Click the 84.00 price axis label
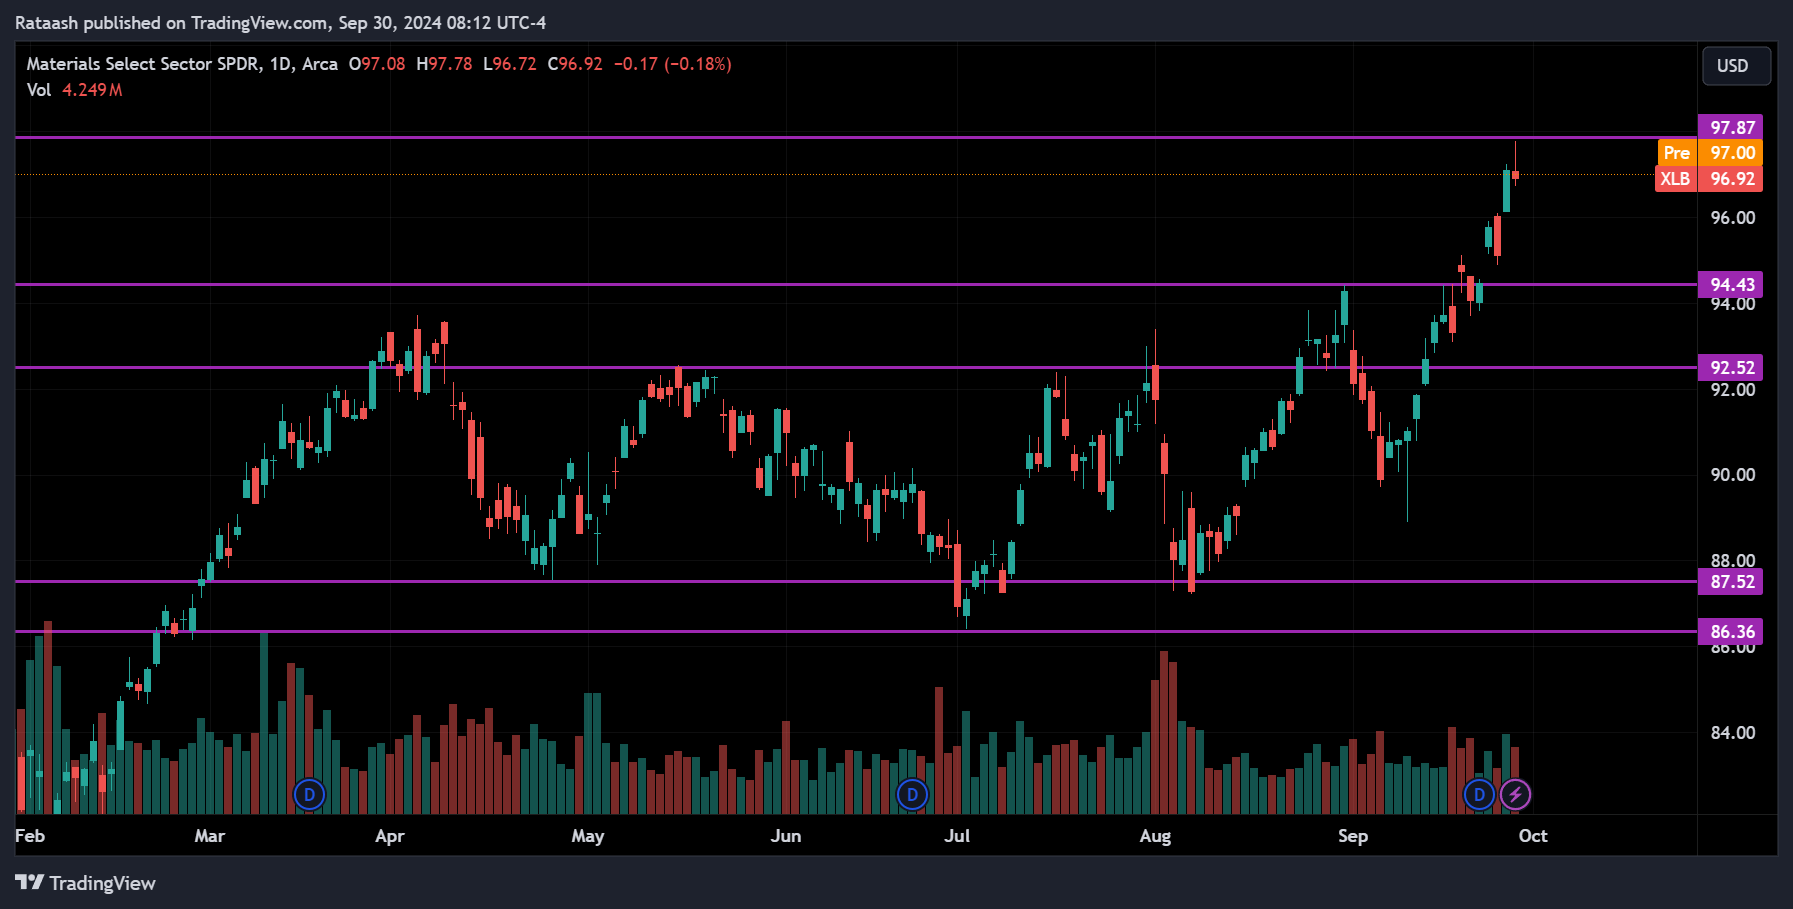The width and height of the screenshot is (1793, 909). [x=1732, y=733]
